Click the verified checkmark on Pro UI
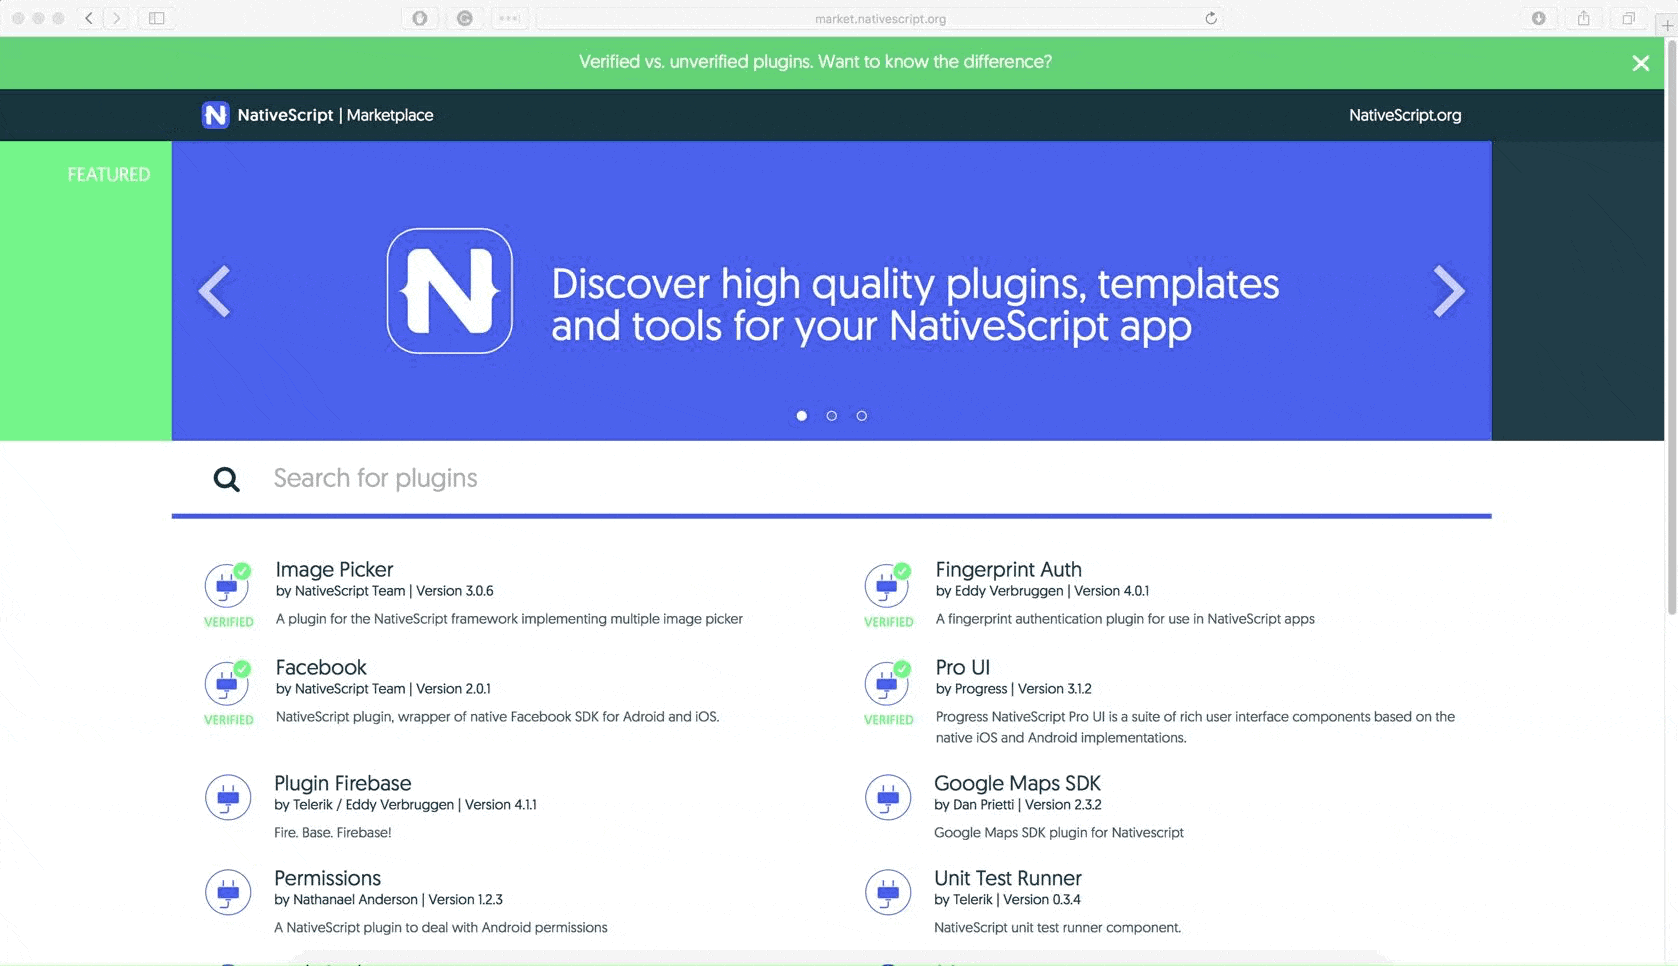Screen dimensions: 1678x966 click(903, 668)
